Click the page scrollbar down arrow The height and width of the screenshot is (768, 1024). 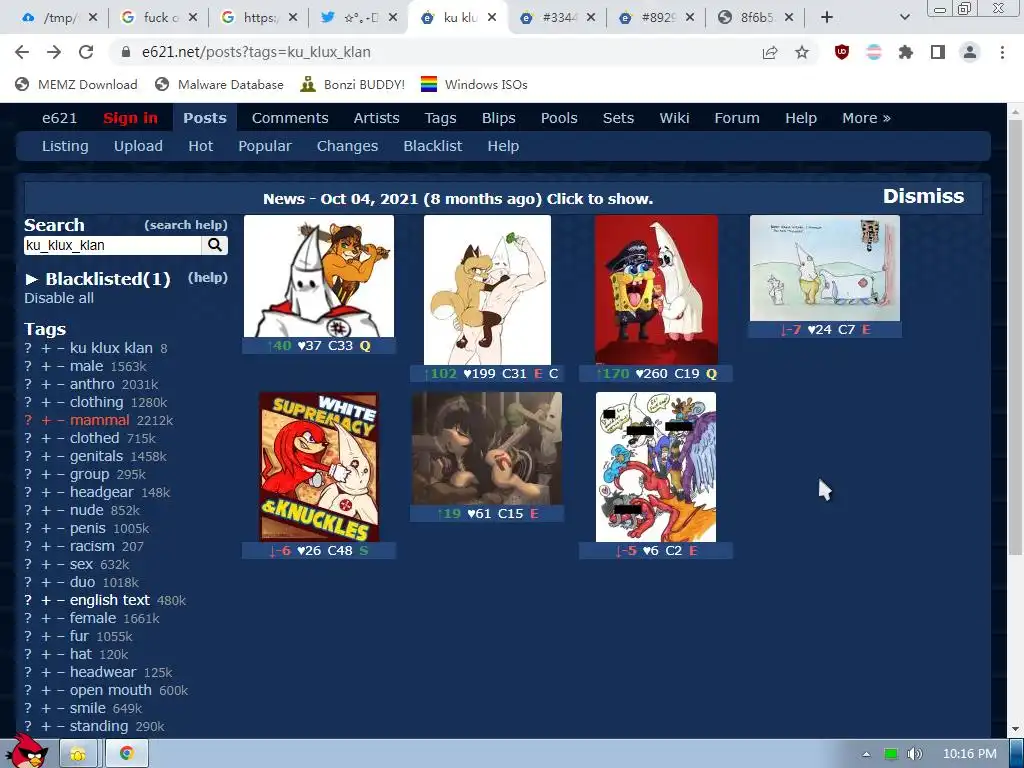1016,729
